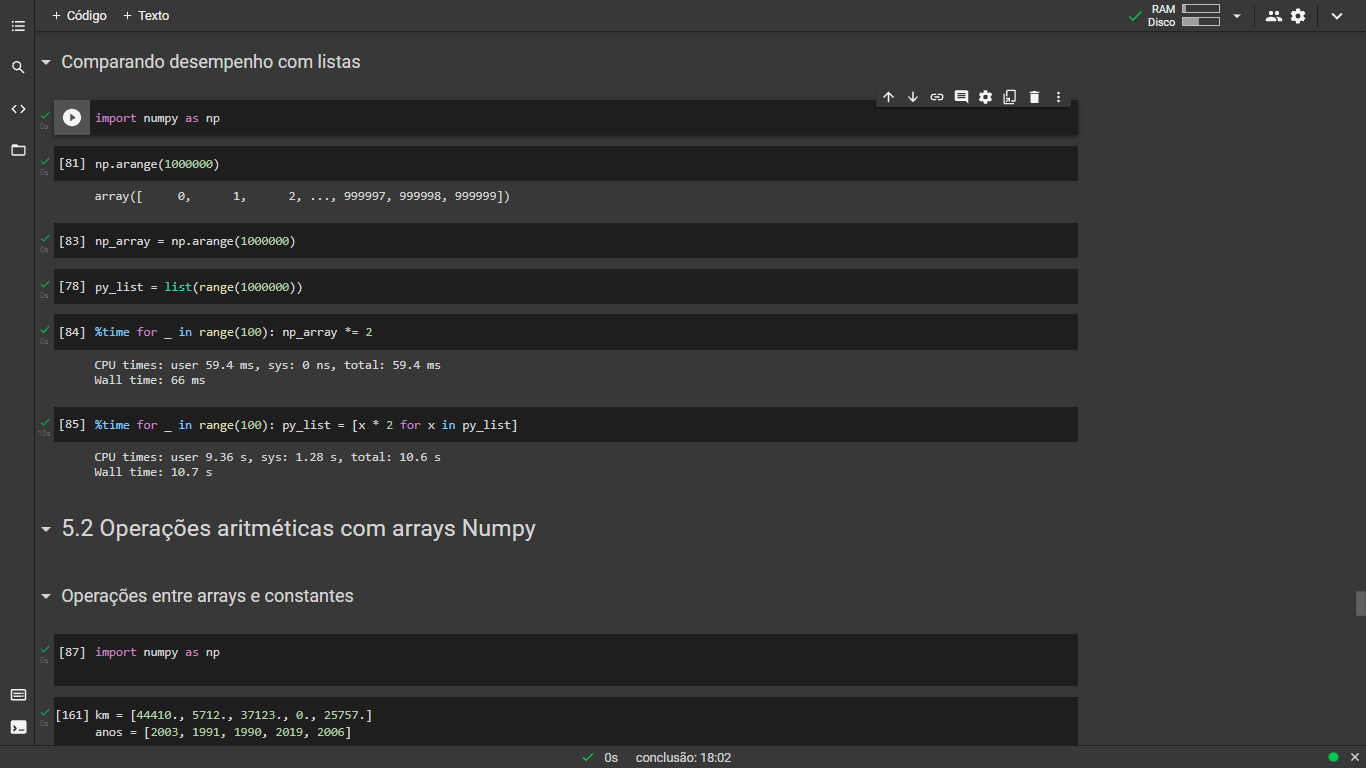Click the 'conclusão: 18:02' status text
The height and width of the screenshot is (768, 1366).
tap(683, 758)
